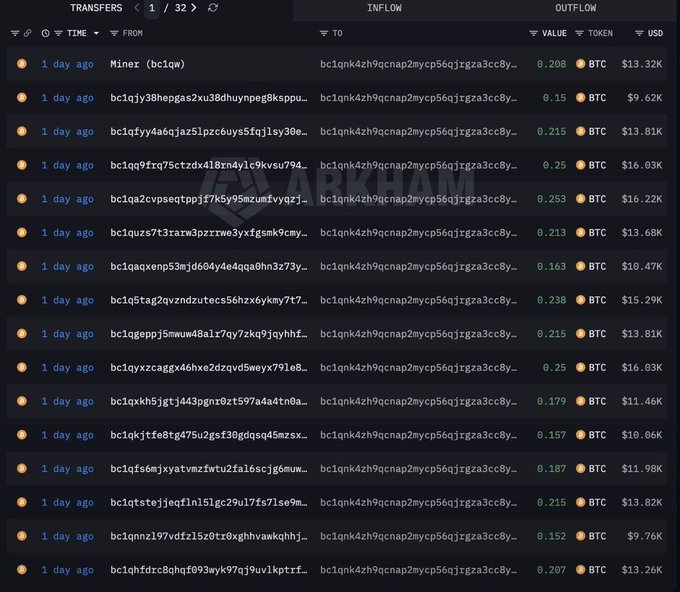
Task: Refresh the transfers list
Action: [213, 8]
